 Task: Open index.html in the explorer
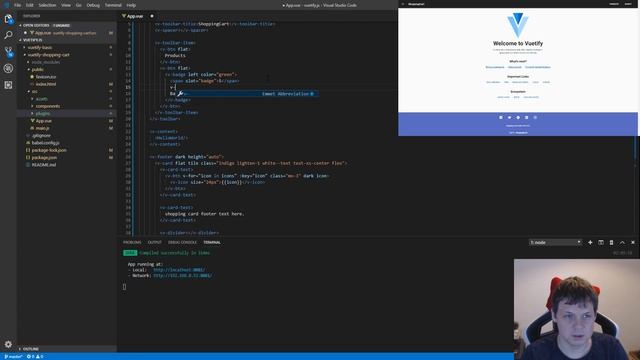[46, 84]
